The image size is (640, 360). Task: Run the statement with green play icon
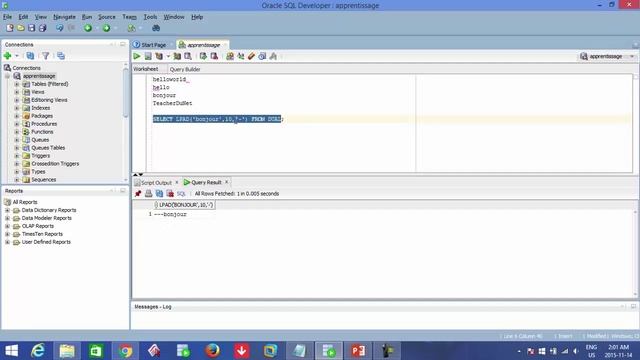click(137, 56)
